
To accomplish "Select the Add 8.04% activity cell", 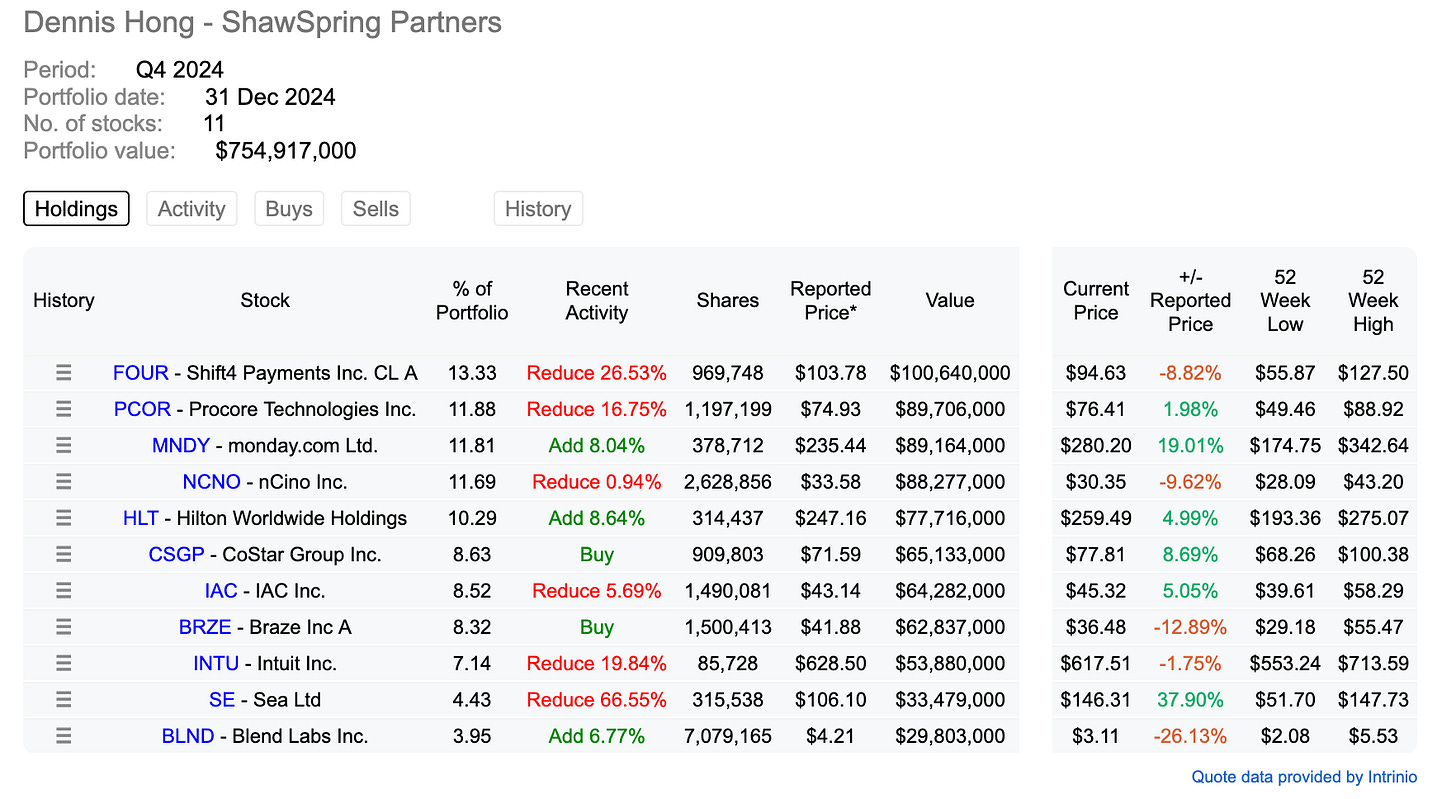I will 597,446.
